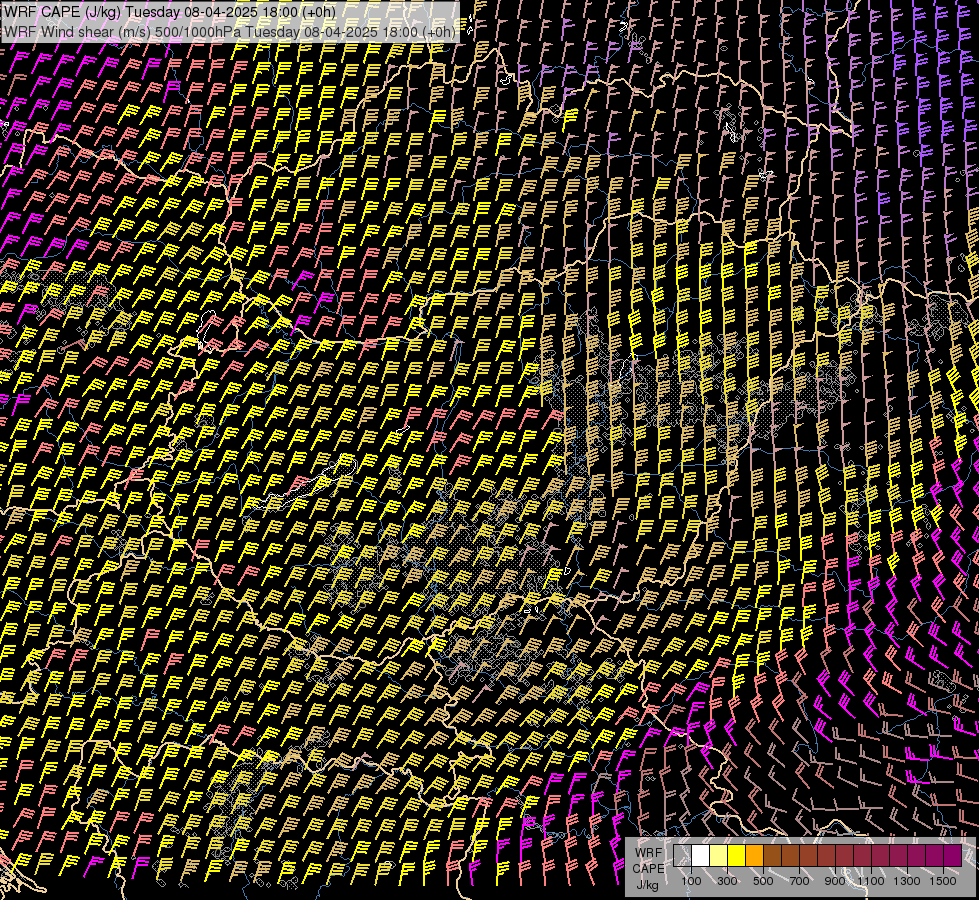
Task: Click the 1100 label in the legend
Action: pyautogui.click(x=871, y=881)
